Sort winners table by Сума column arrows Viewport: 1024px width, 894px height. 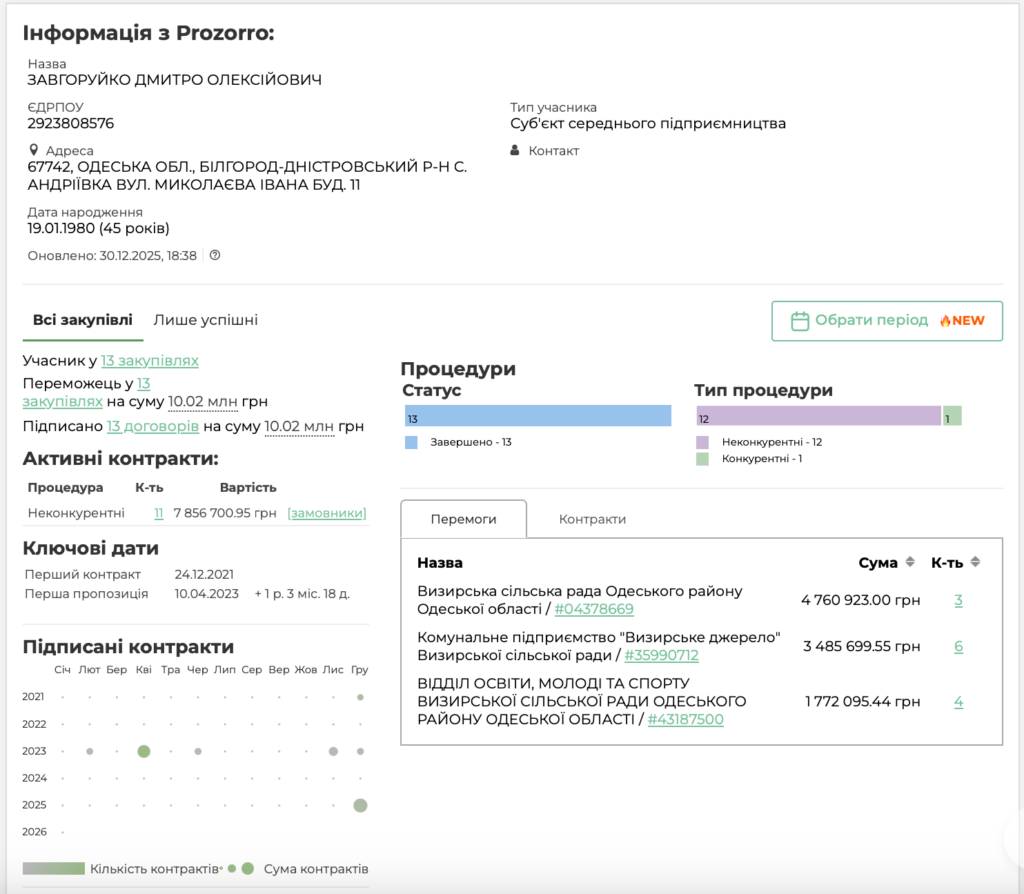[x=910, y=562]
